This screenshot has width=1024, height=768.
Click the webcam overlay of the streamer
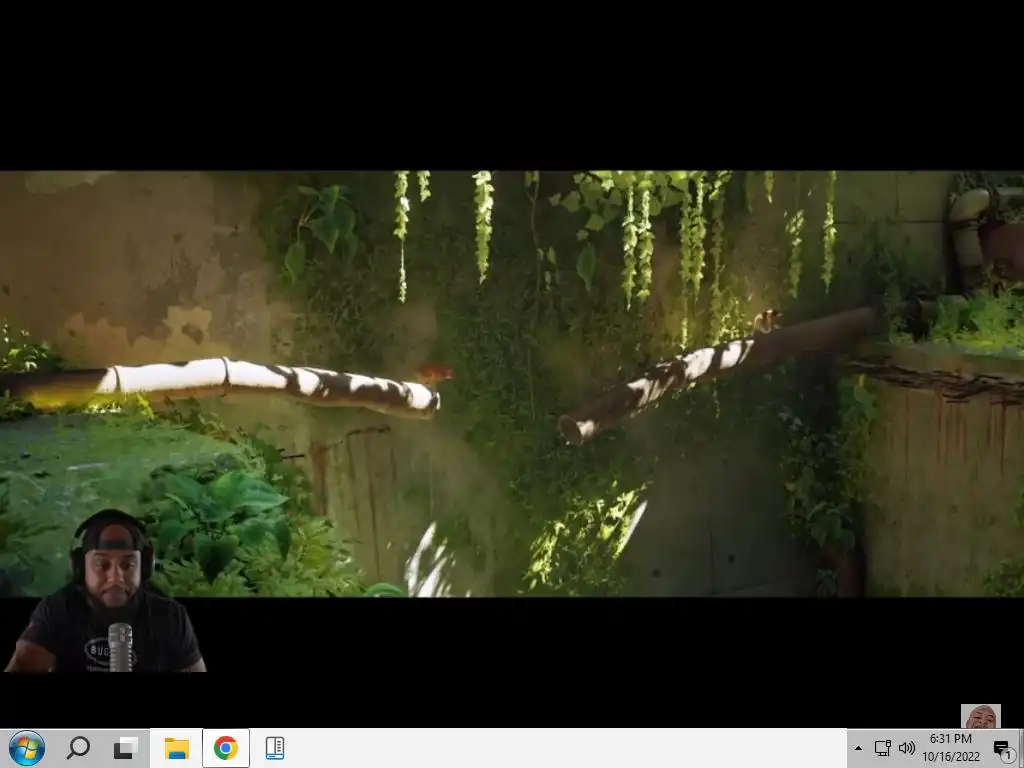coord(106,591)
